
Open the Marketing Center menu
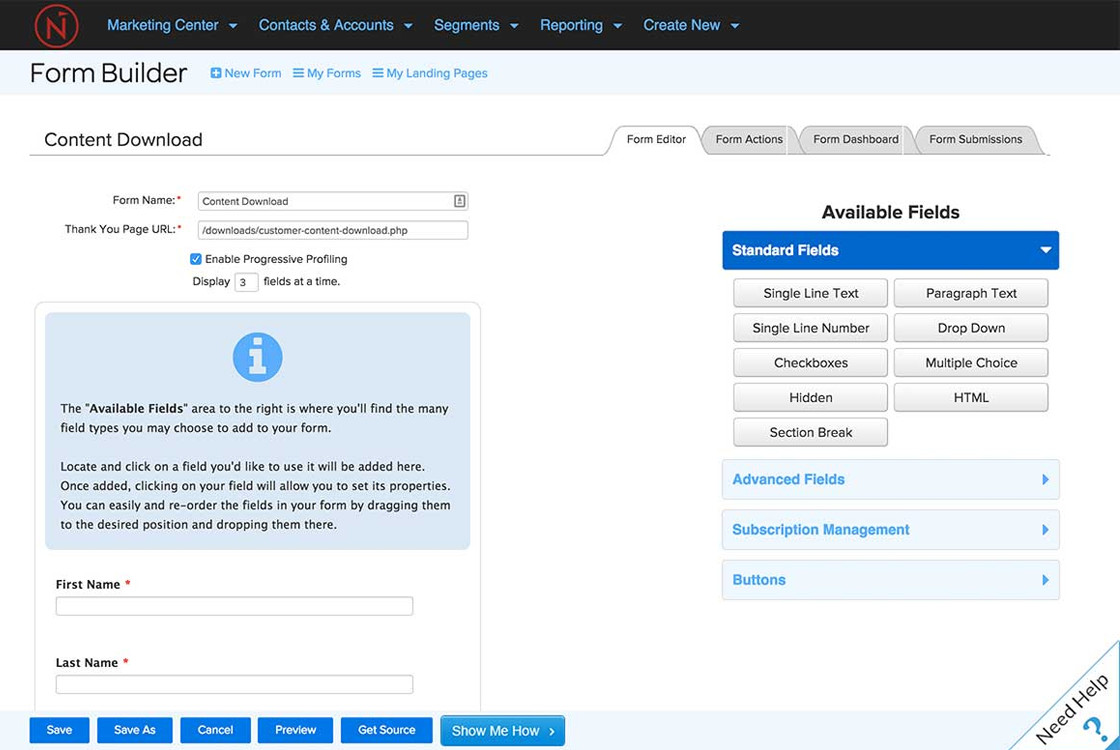[171, 25]
